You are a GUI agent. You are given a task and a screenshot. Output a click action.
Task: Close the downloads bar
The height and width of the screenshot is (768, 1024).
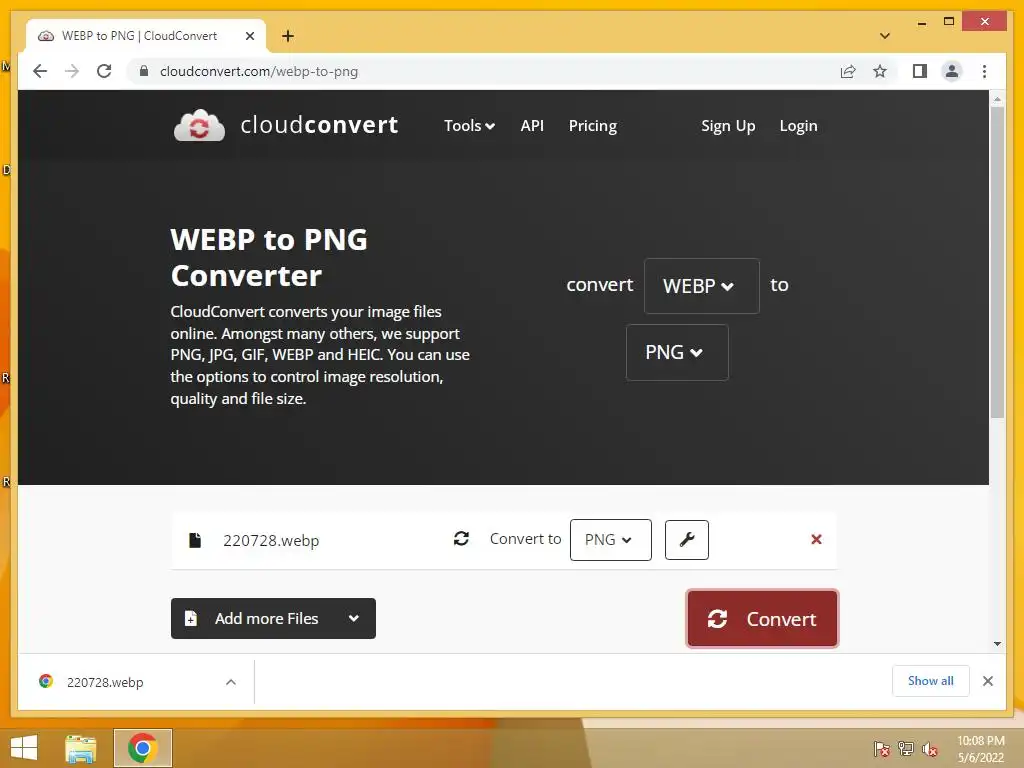click(987, 681)
